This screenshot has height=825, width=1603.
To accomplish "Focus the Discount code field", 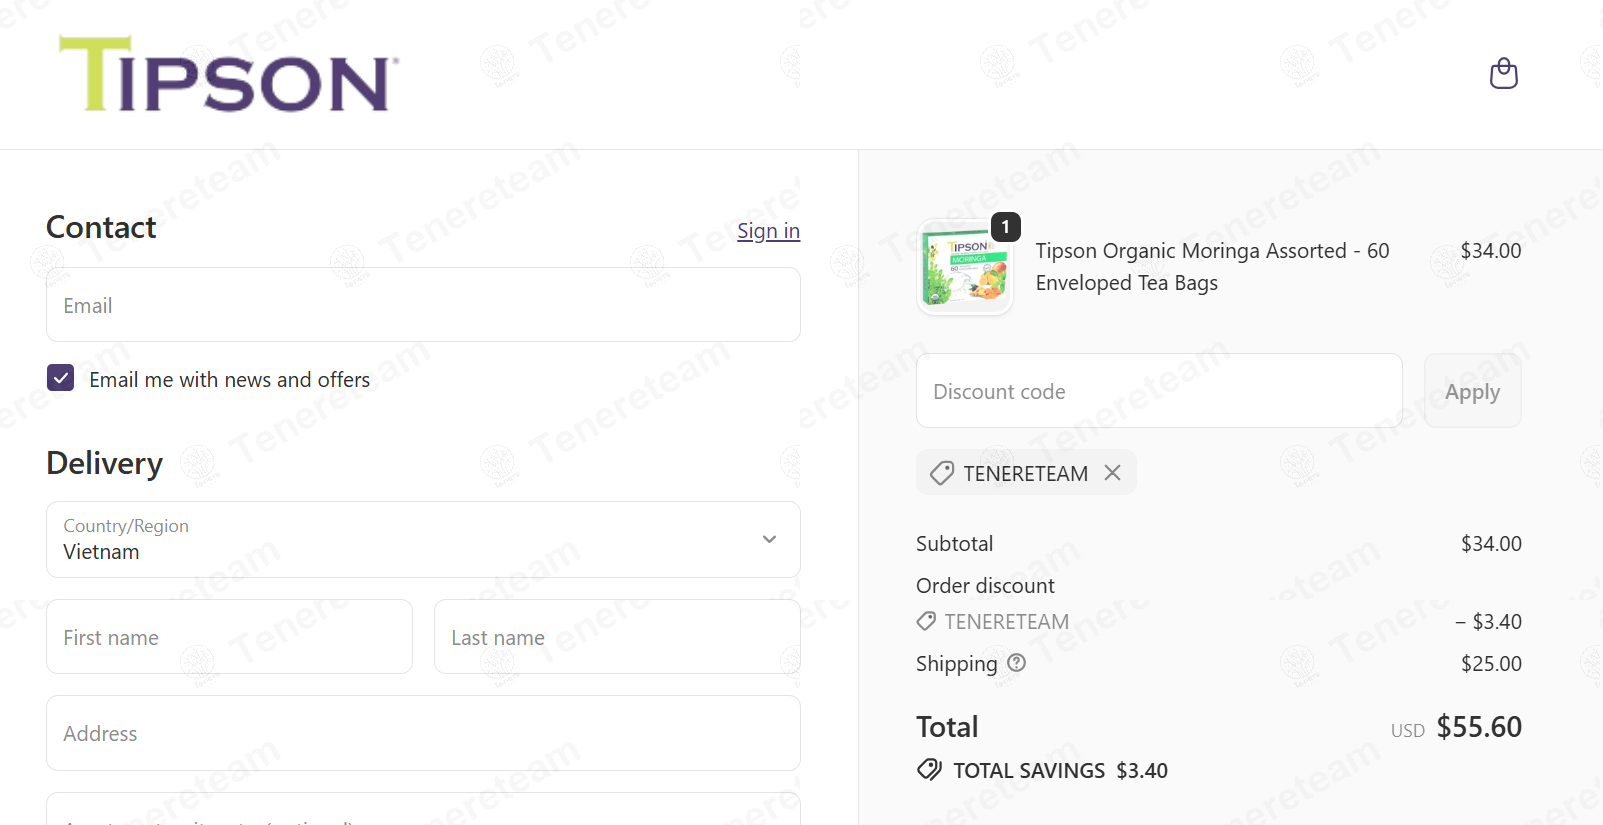I will [1159, 391].
